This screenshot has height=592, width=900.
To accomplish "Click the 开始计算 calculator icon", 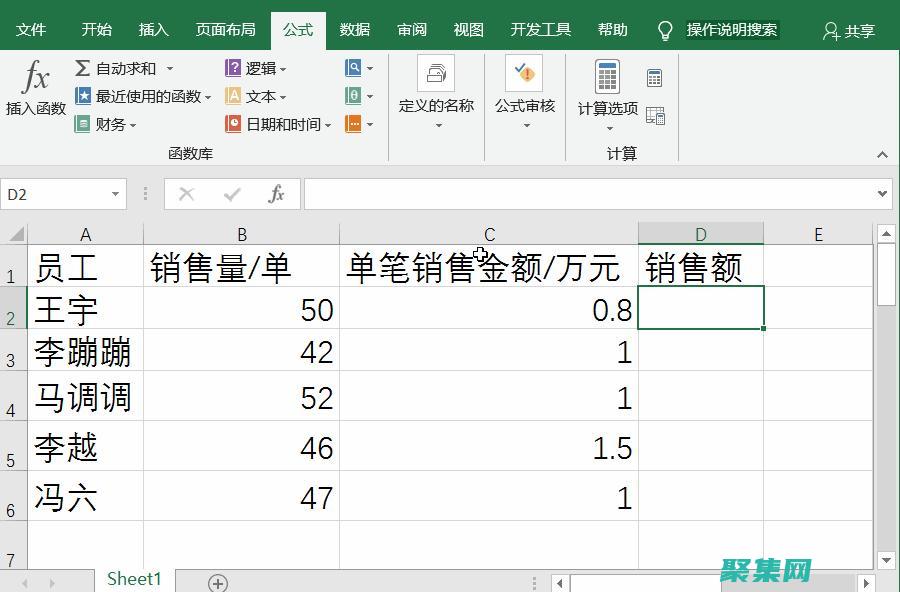I will pos(655,77).
